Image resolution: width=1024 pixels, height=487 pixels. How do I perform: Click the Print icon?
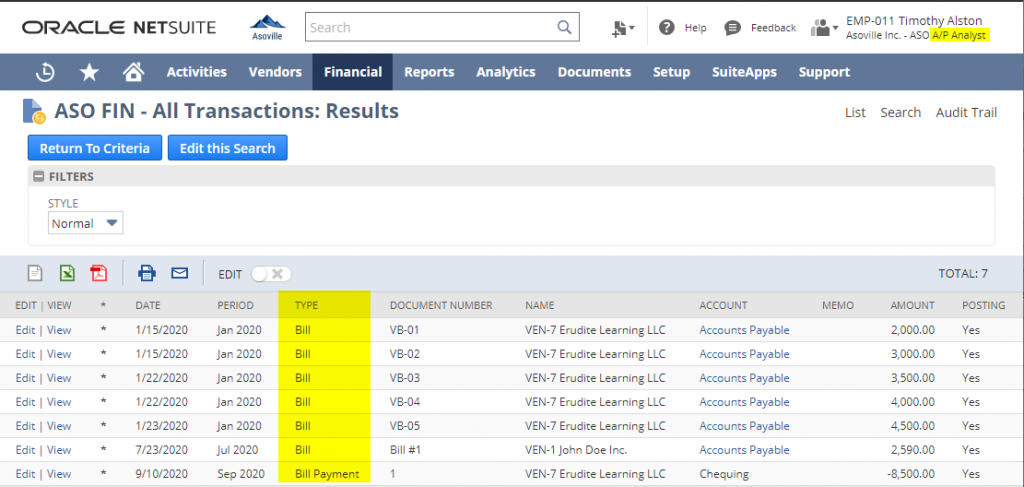click(147, 273)
